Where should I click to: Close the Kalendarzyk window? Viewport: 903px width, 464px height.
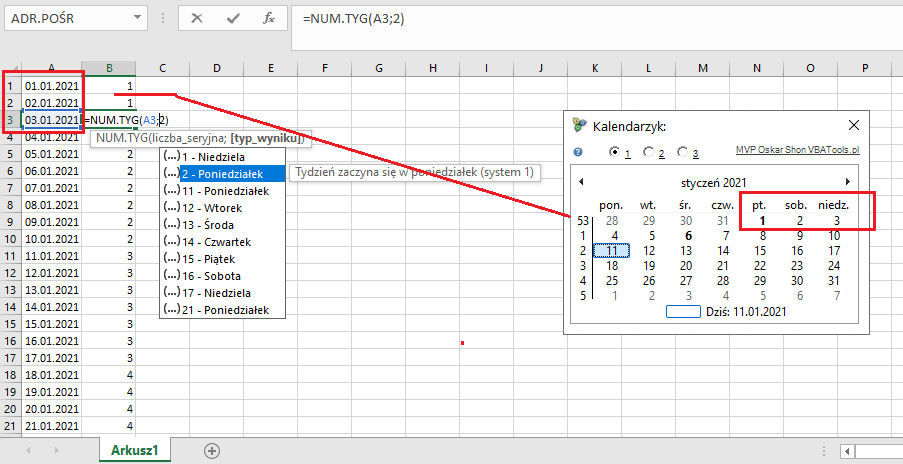854,125
